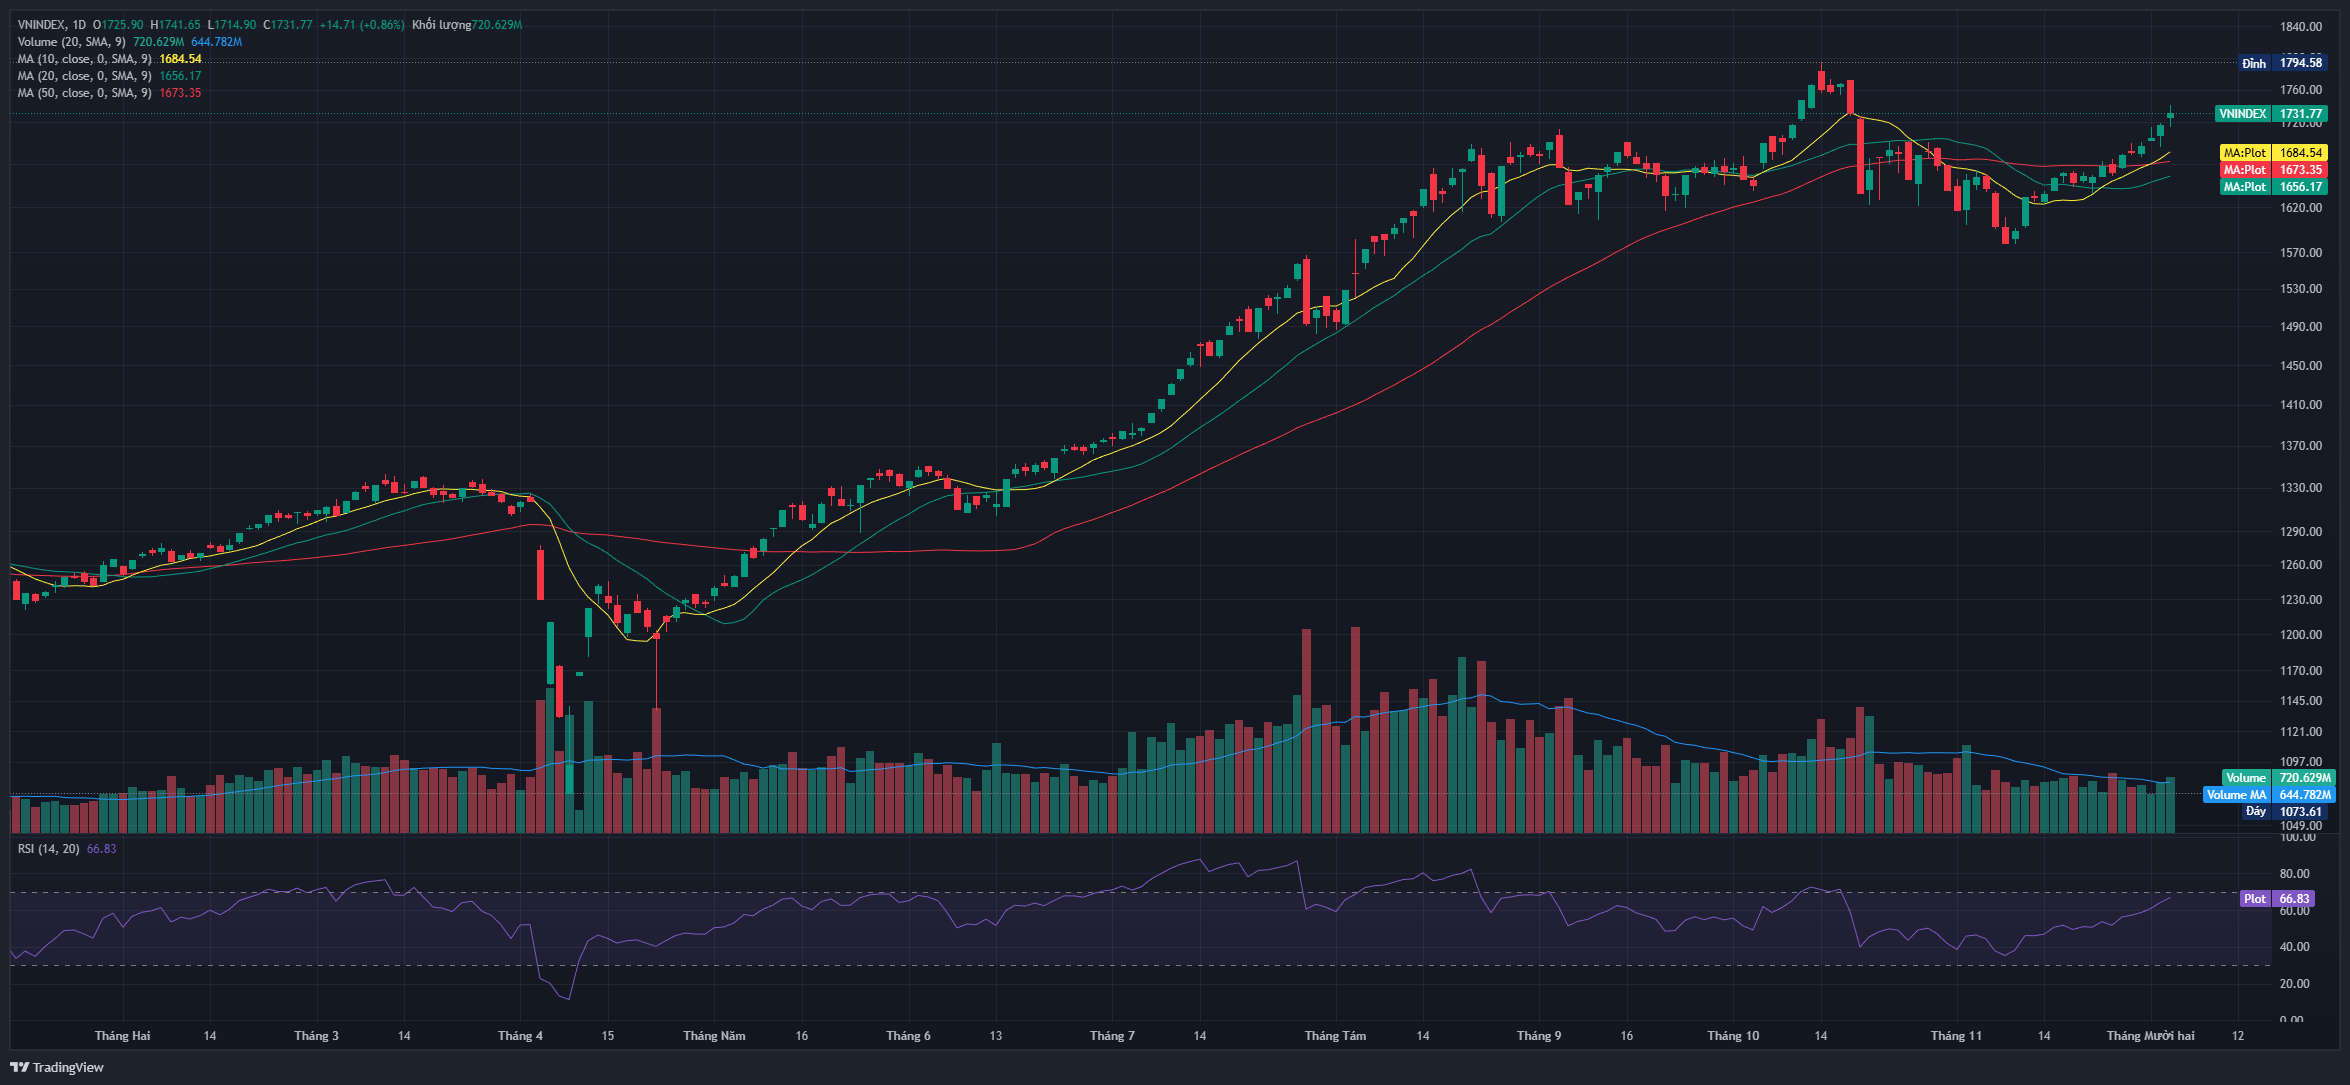Screen dimensions: 2350x1085
Task: Click the VNINDEX 1731.77 last price label
Action: pyautogui.click(x=2270, y=114)
